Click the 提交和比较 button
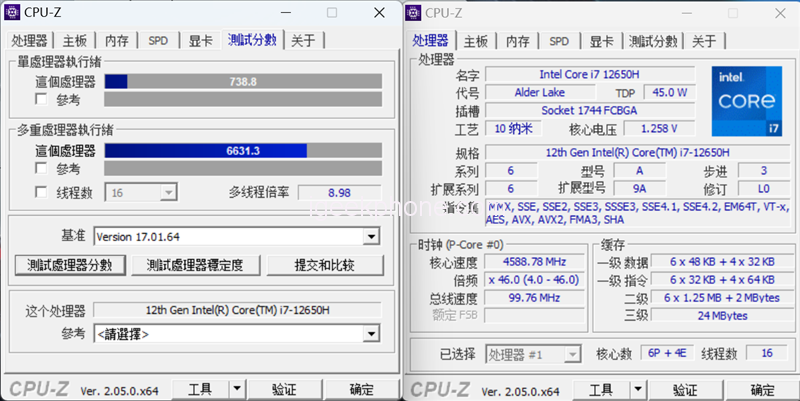Image resolution: width=800 pixels, height=401 pixels. click(x=324, y=265)
